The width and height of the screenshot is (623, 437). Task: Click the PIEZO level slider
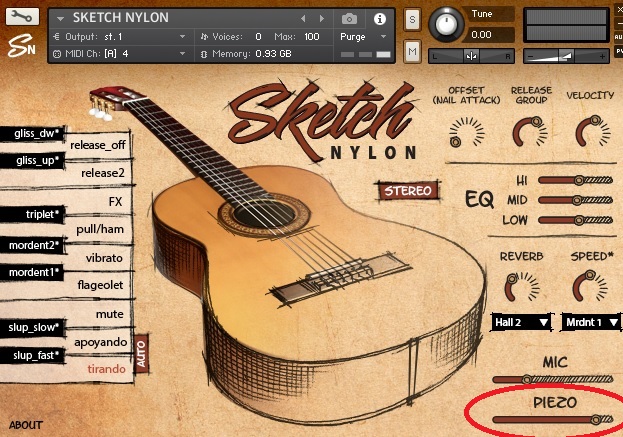tap(553, 420)
